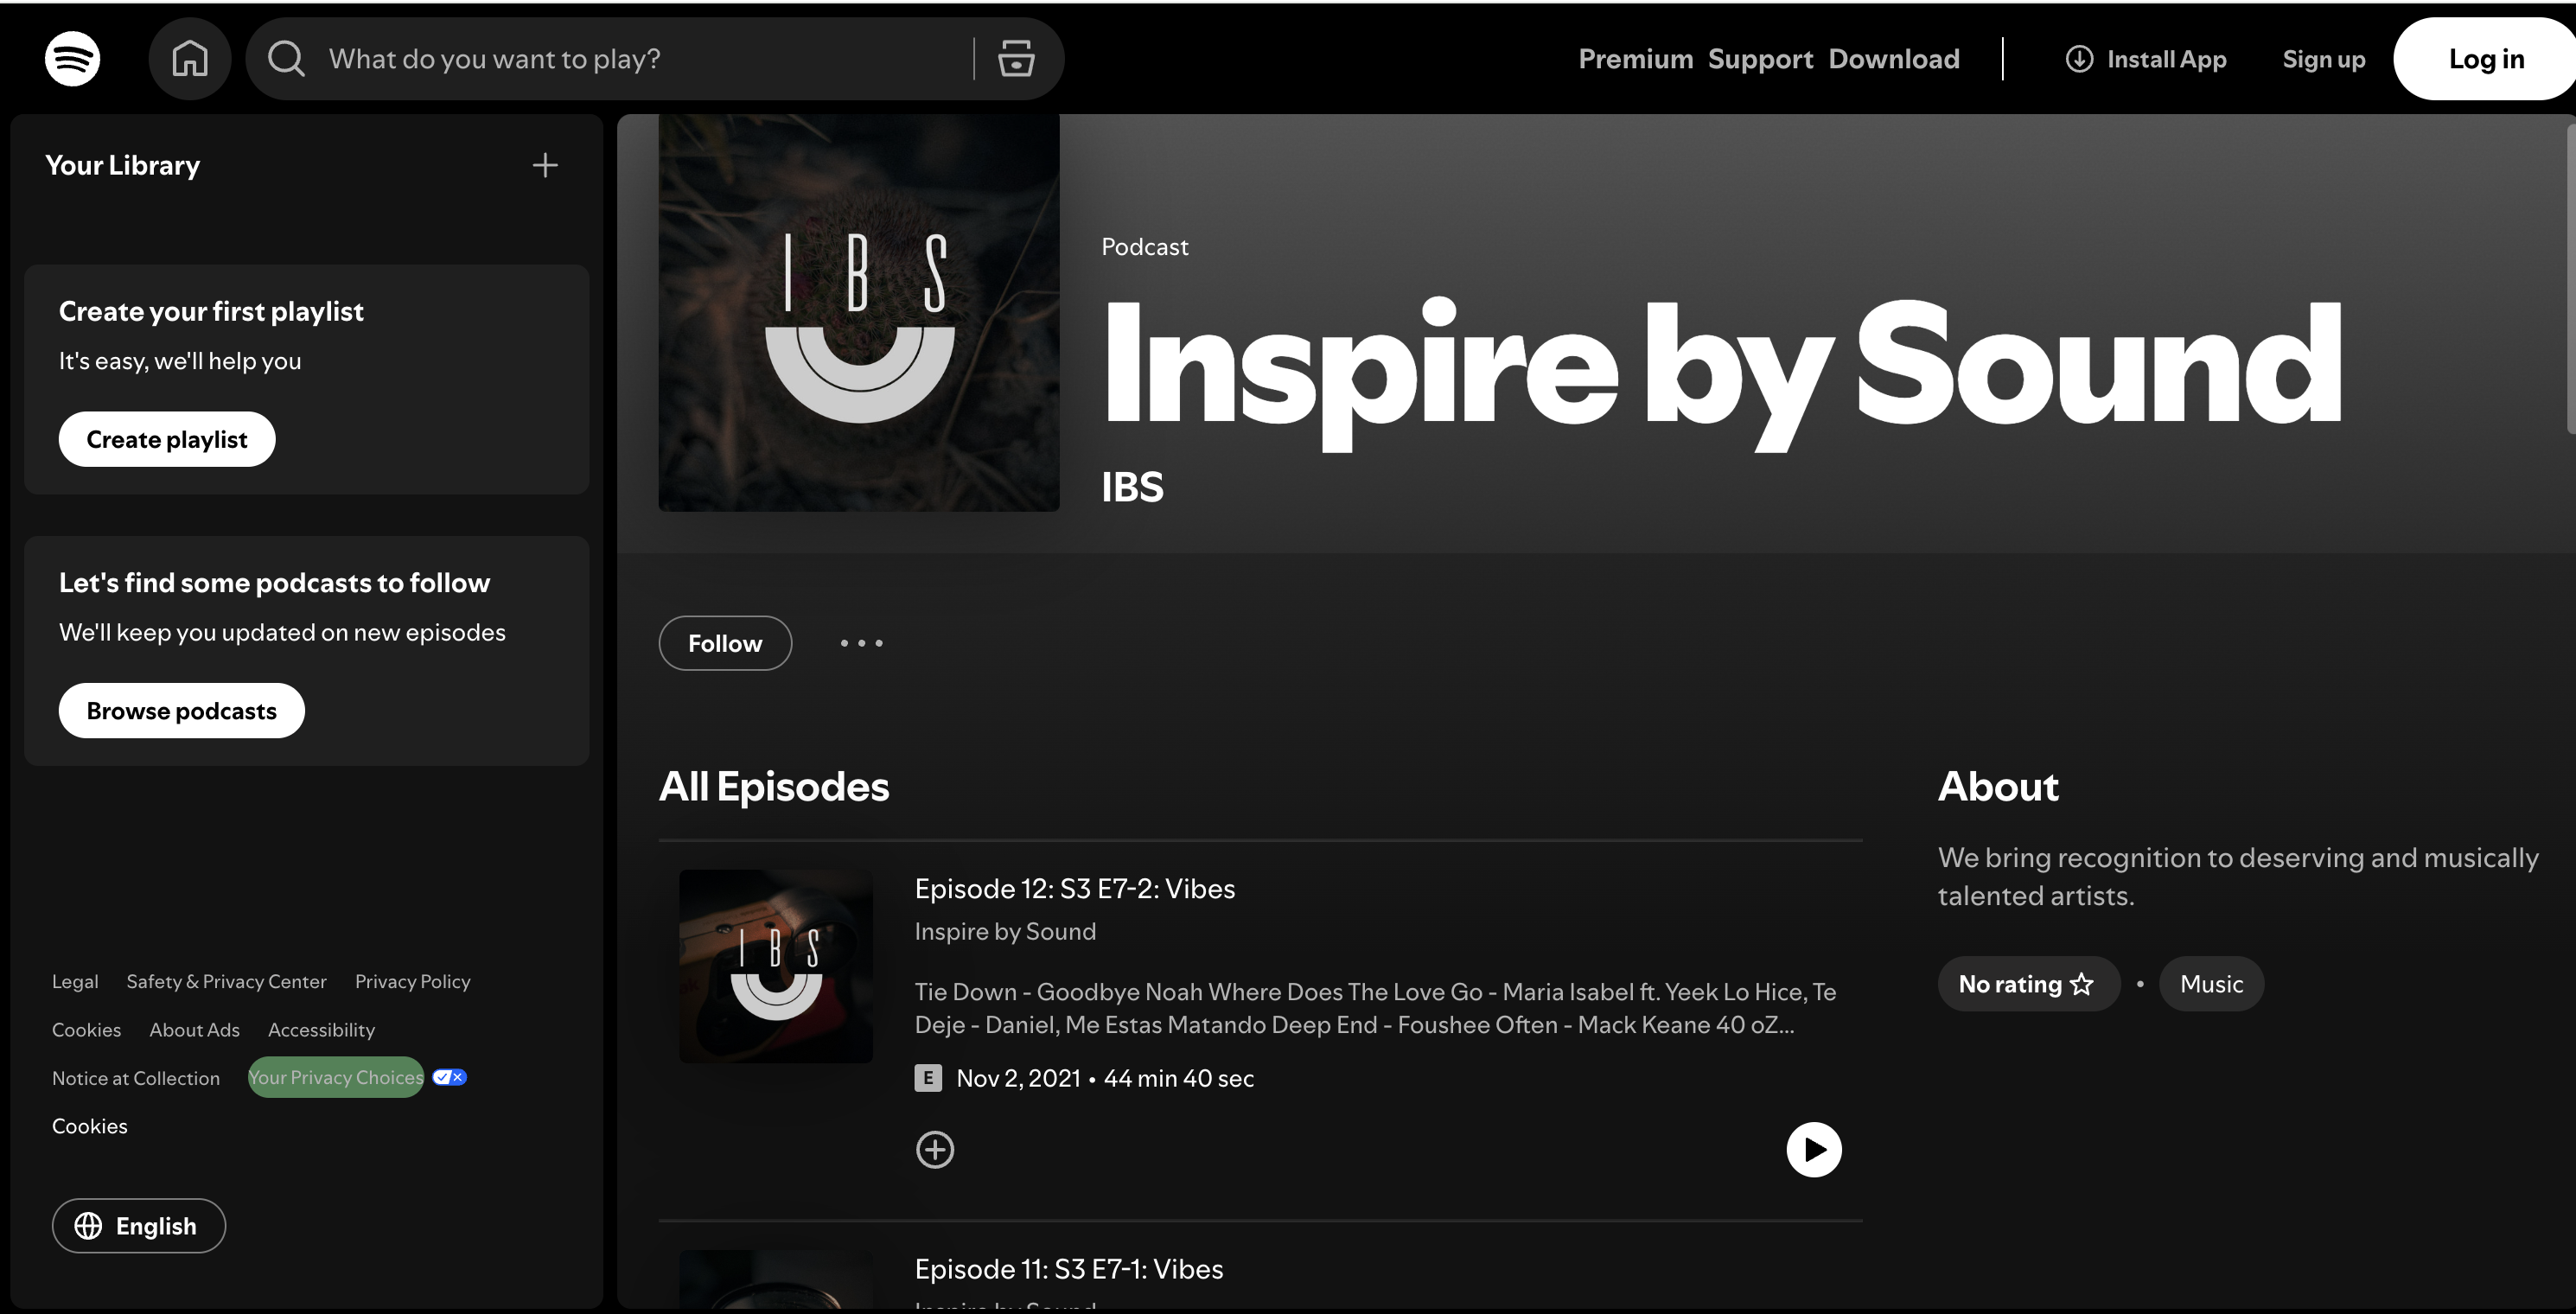Screen dimensions: 2576x1314
Task: Open the Cookies link beside About Ads
Action: (86, 1029)
